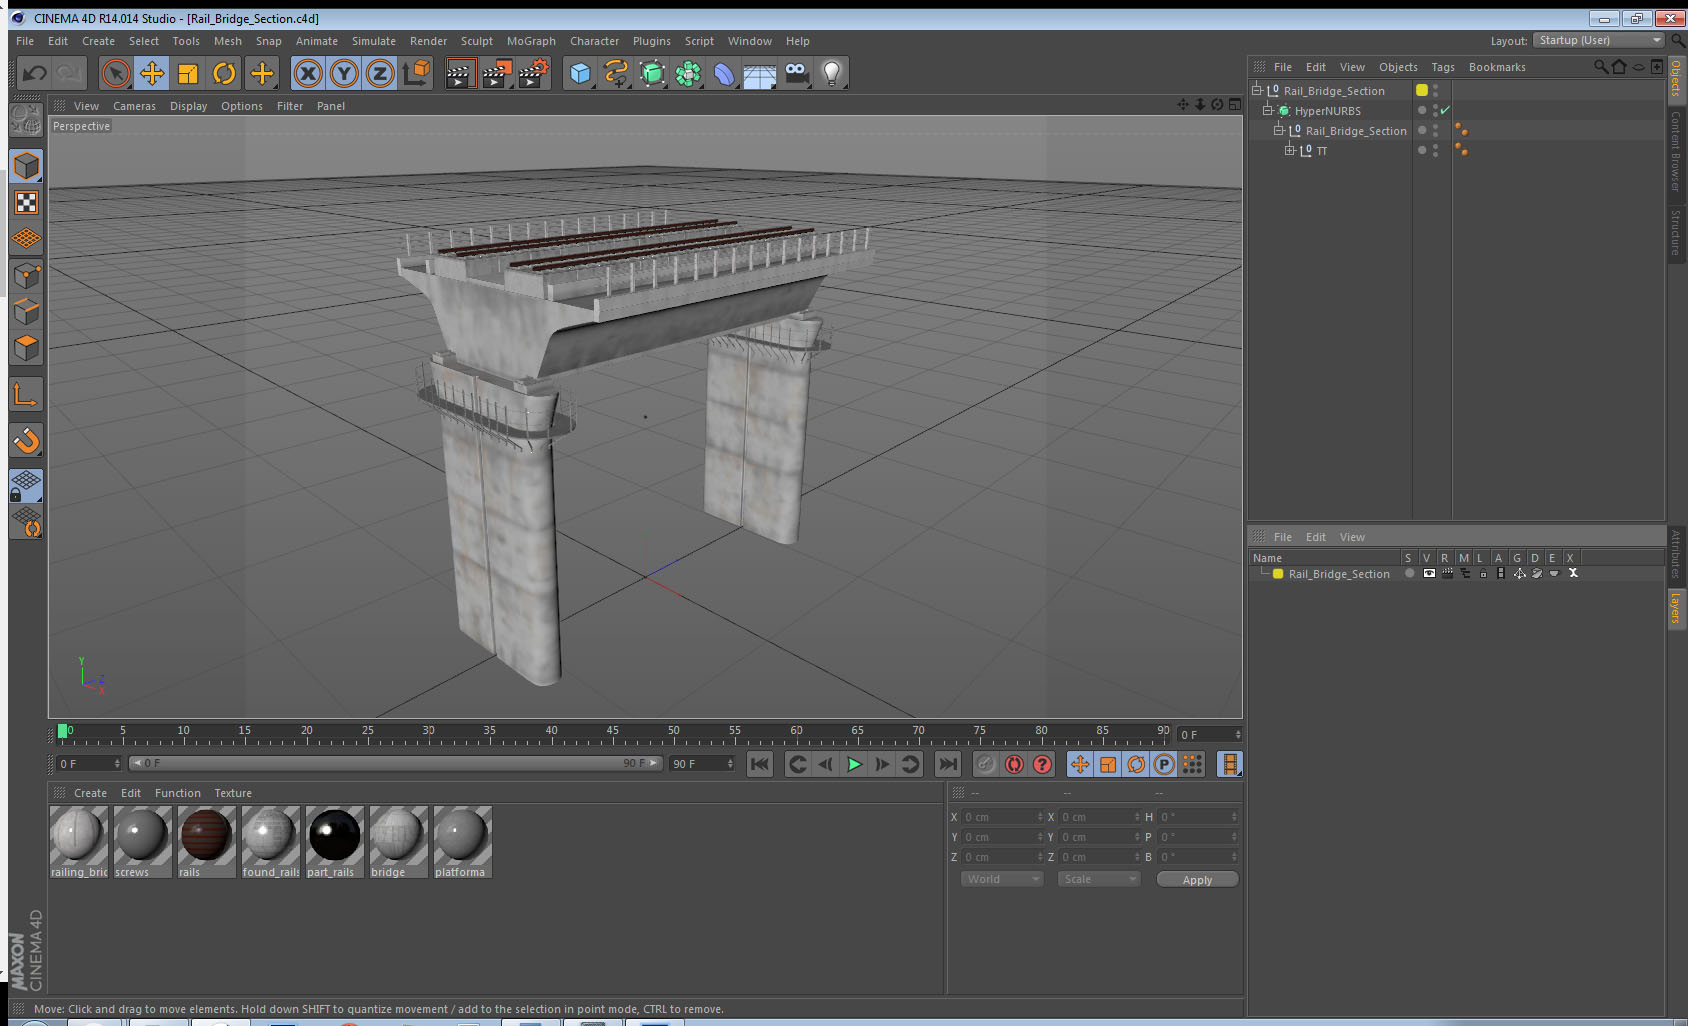This screenshot has width=1688, height=1026.
Task: Activate the Scale tool
Action: coord(188,73)
